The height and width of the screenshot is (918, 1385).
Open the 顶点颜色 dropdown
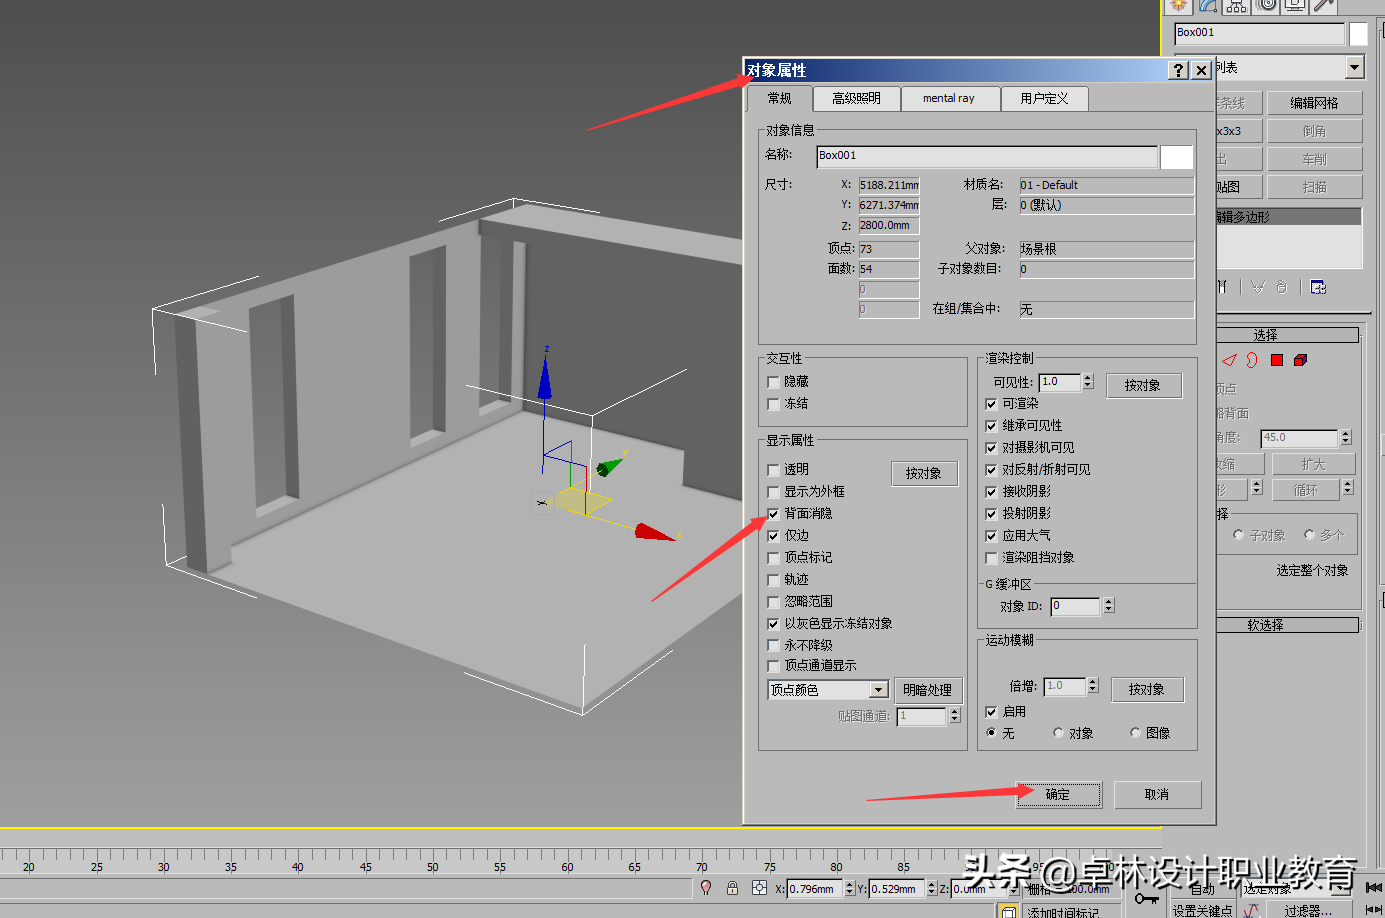click(828, 690)
